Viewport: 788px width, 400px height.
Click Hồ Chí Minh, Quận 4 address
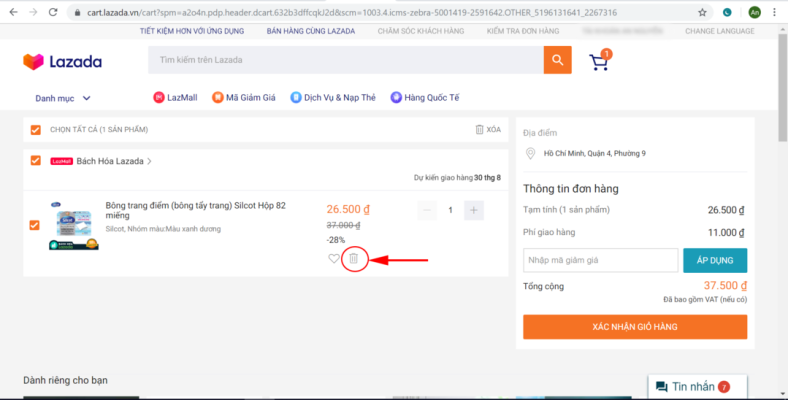click(x=595, y=153)
